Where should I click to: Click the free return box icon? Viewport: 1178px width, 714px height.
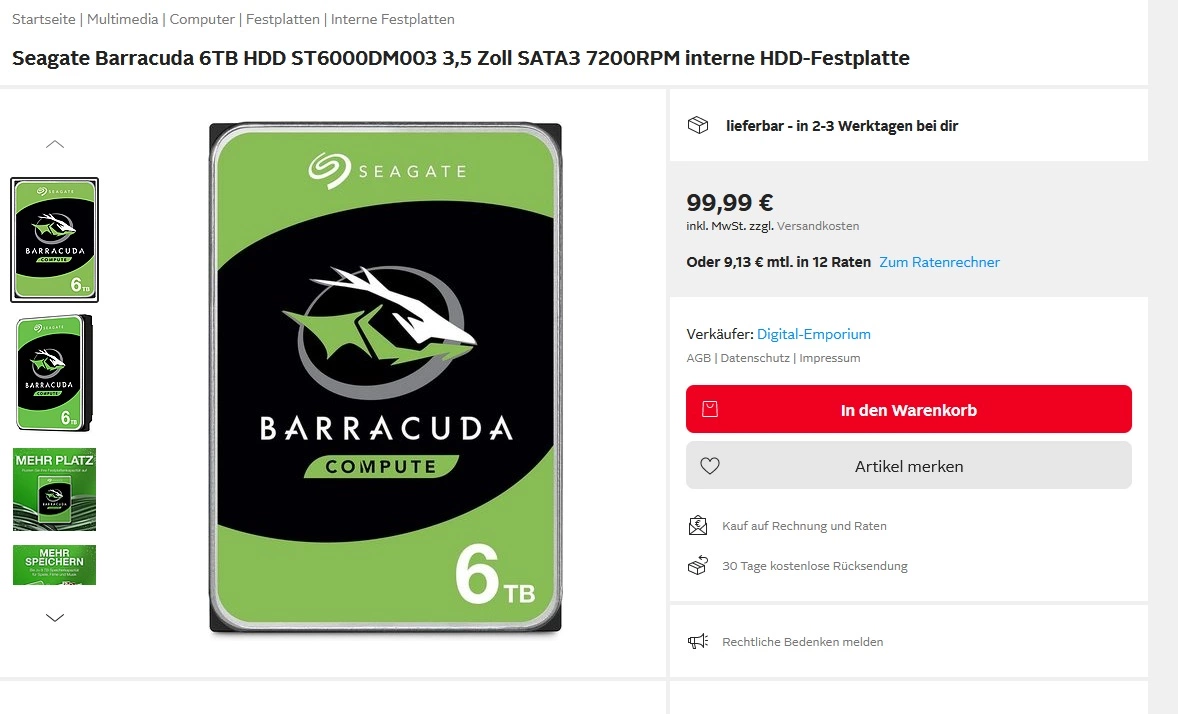(x=698, y=565)
